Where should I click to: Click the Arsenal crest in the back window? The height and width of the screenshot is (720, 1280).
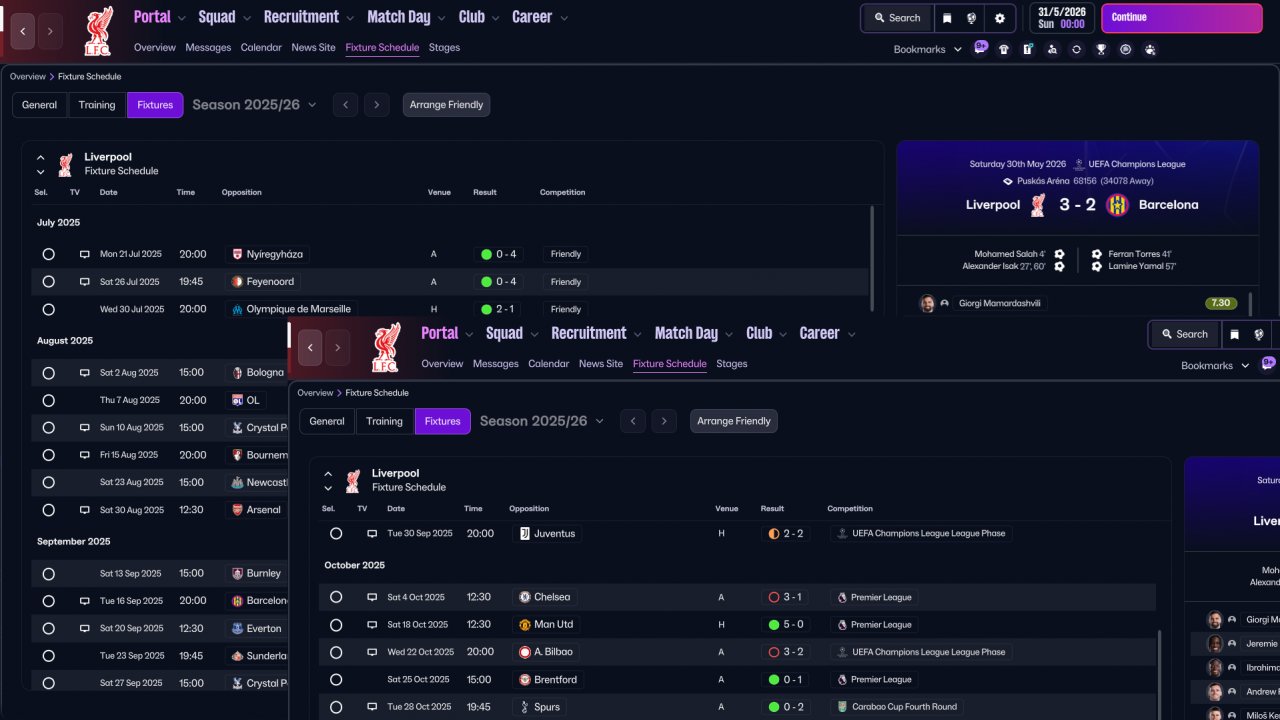click(x=237, y=510)
